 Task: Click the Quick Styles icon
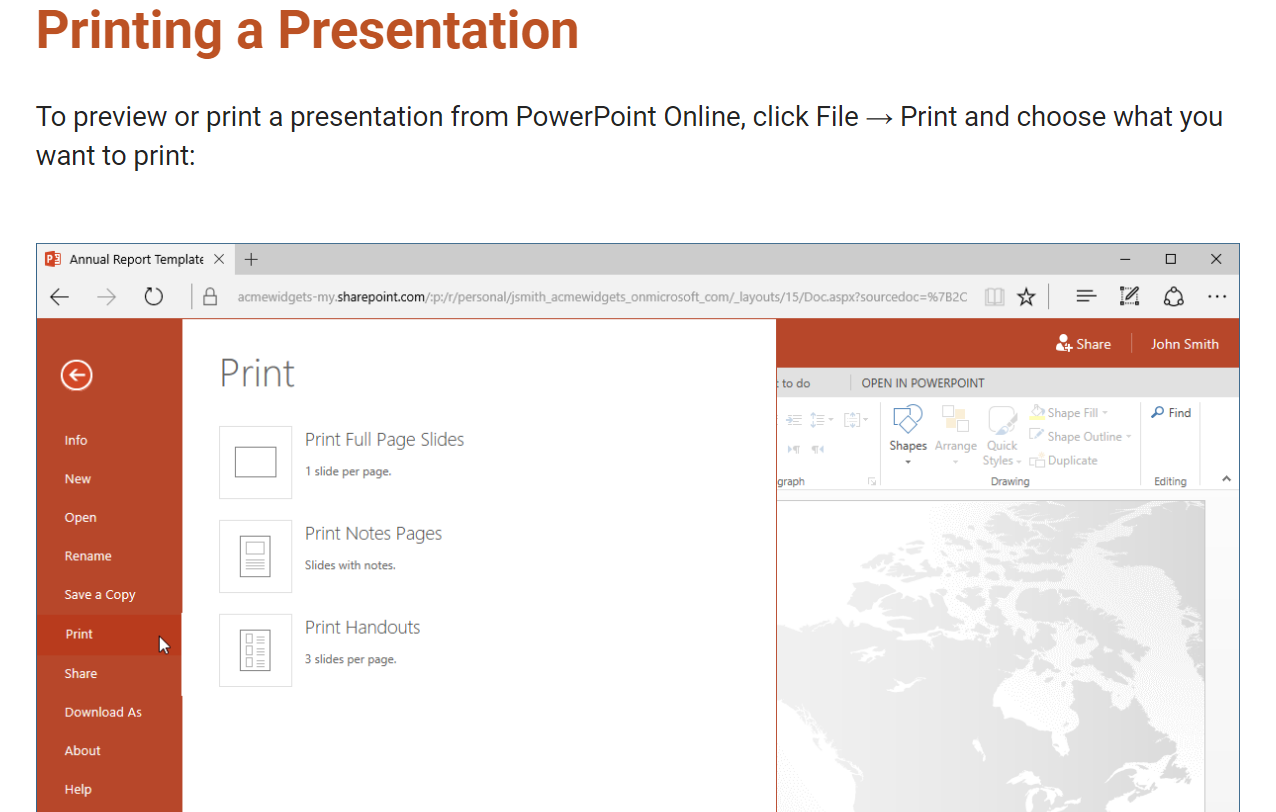click(1002, 419)
